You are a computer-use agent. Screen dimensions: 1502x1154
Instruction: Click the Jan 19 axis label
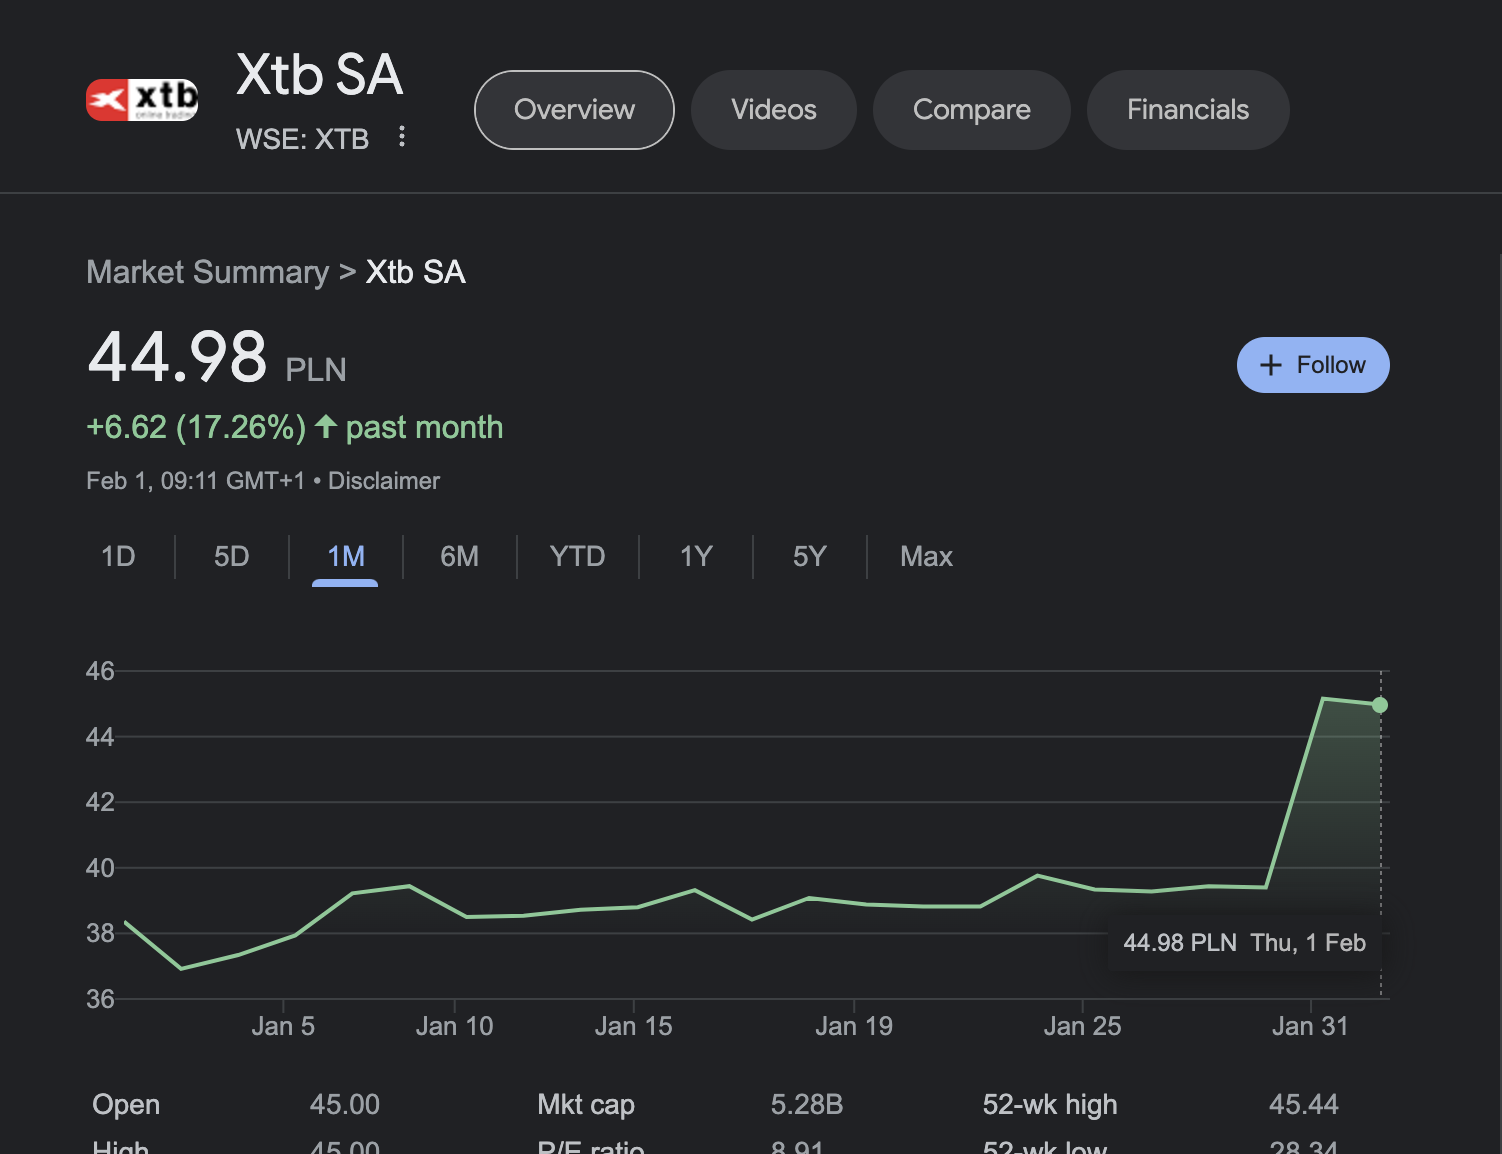click(x=854, y=1026)
